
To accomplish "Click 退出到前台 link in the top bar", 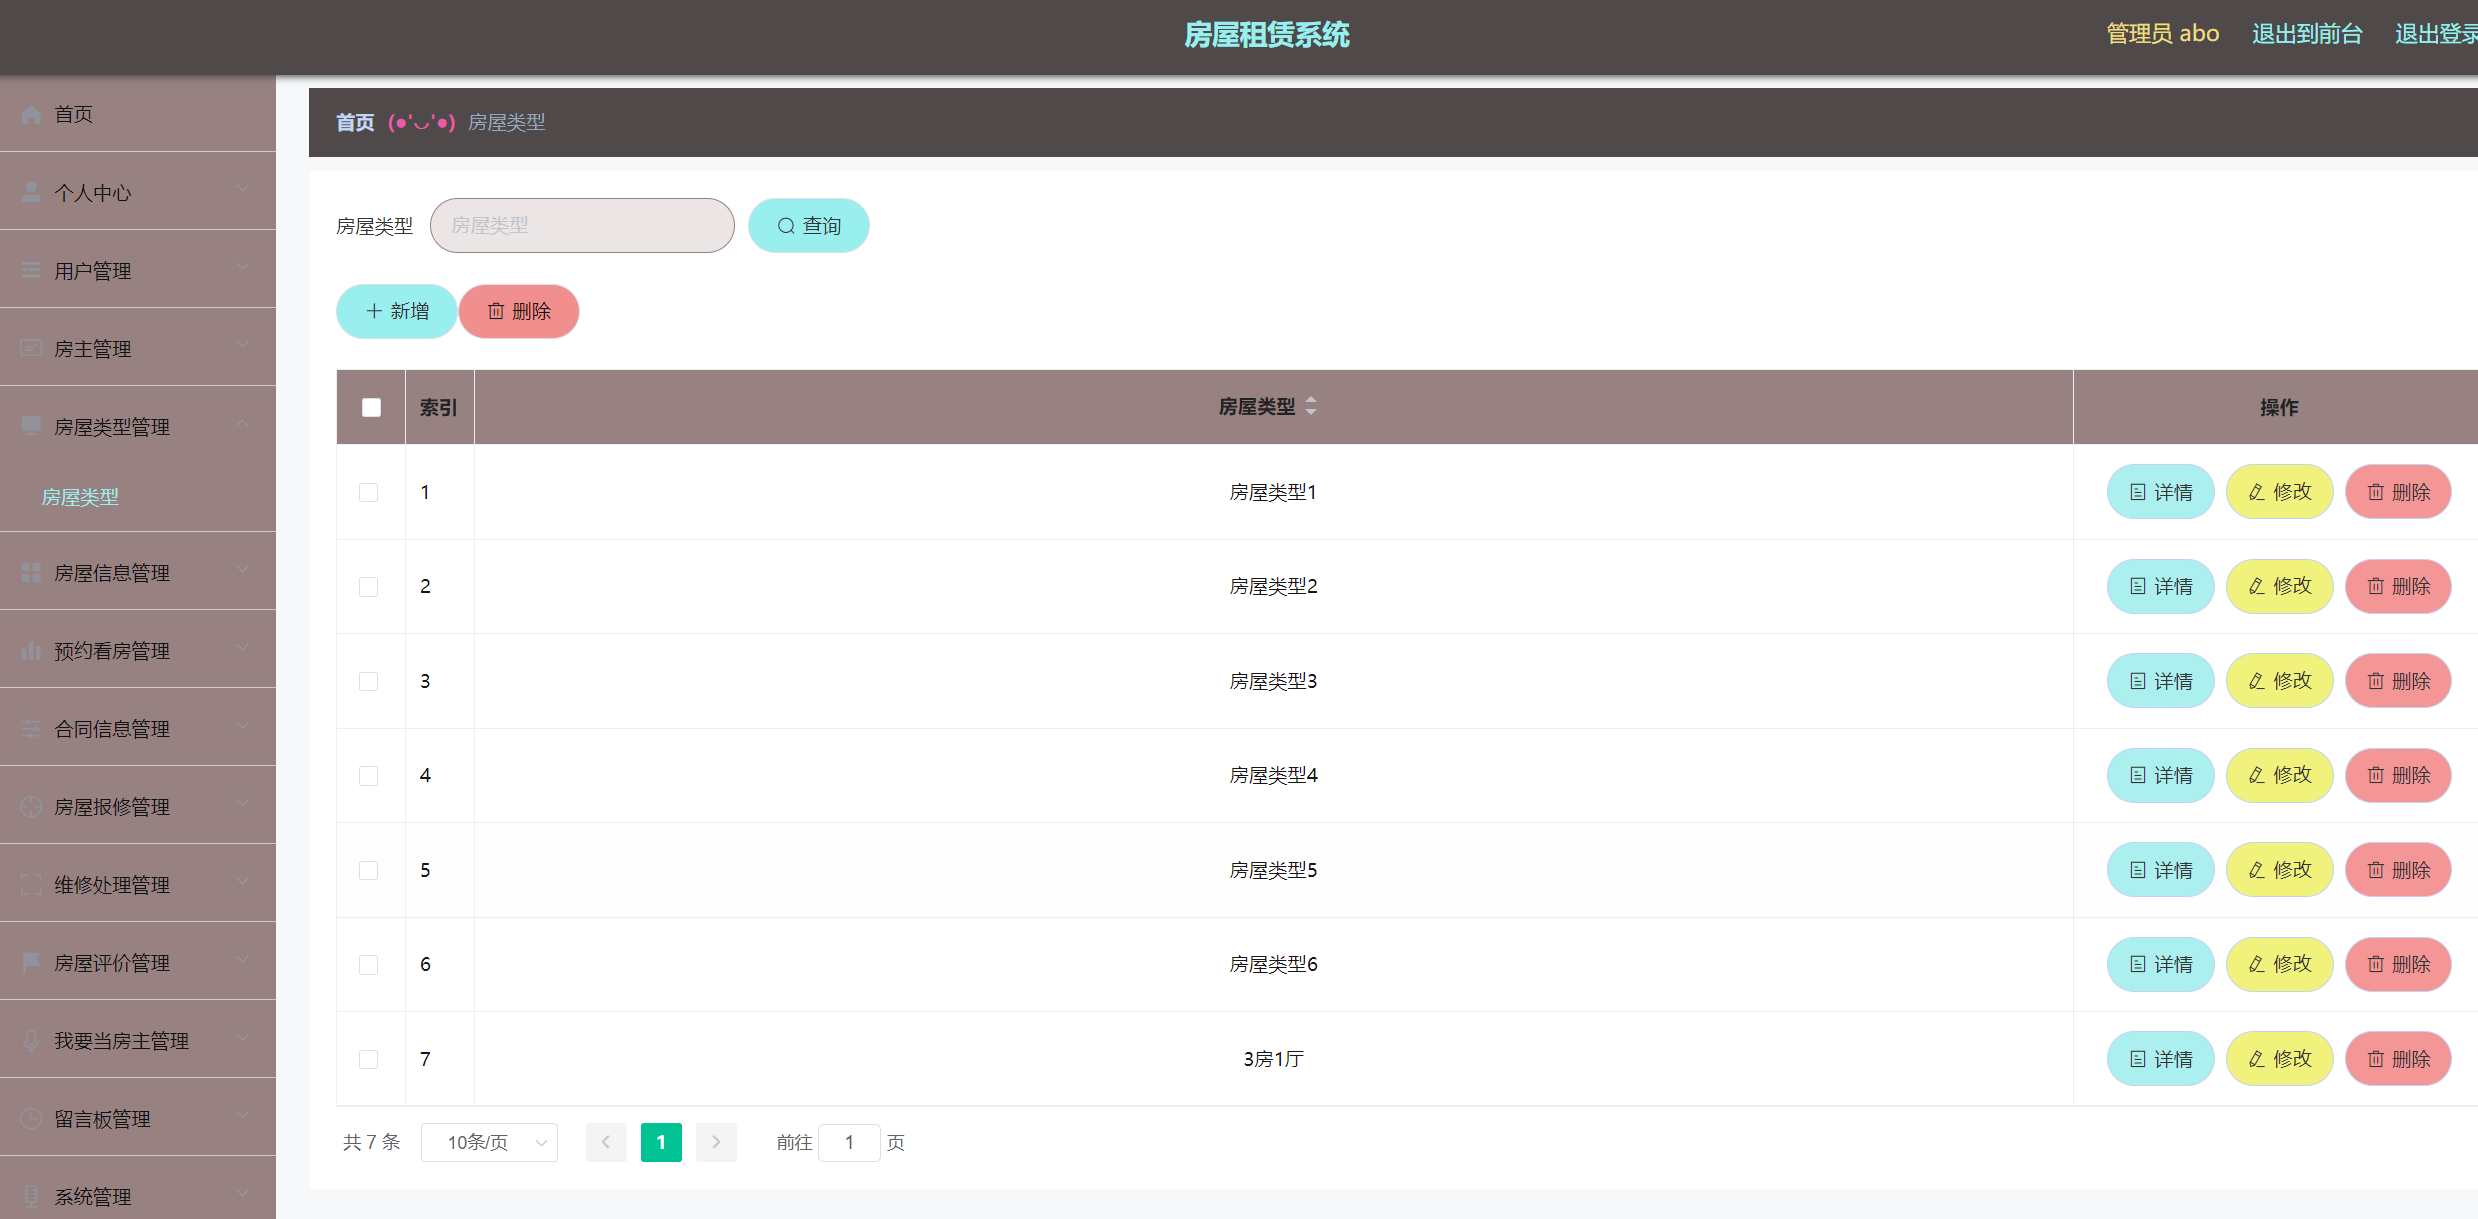I will click(x=2306, y=34).
